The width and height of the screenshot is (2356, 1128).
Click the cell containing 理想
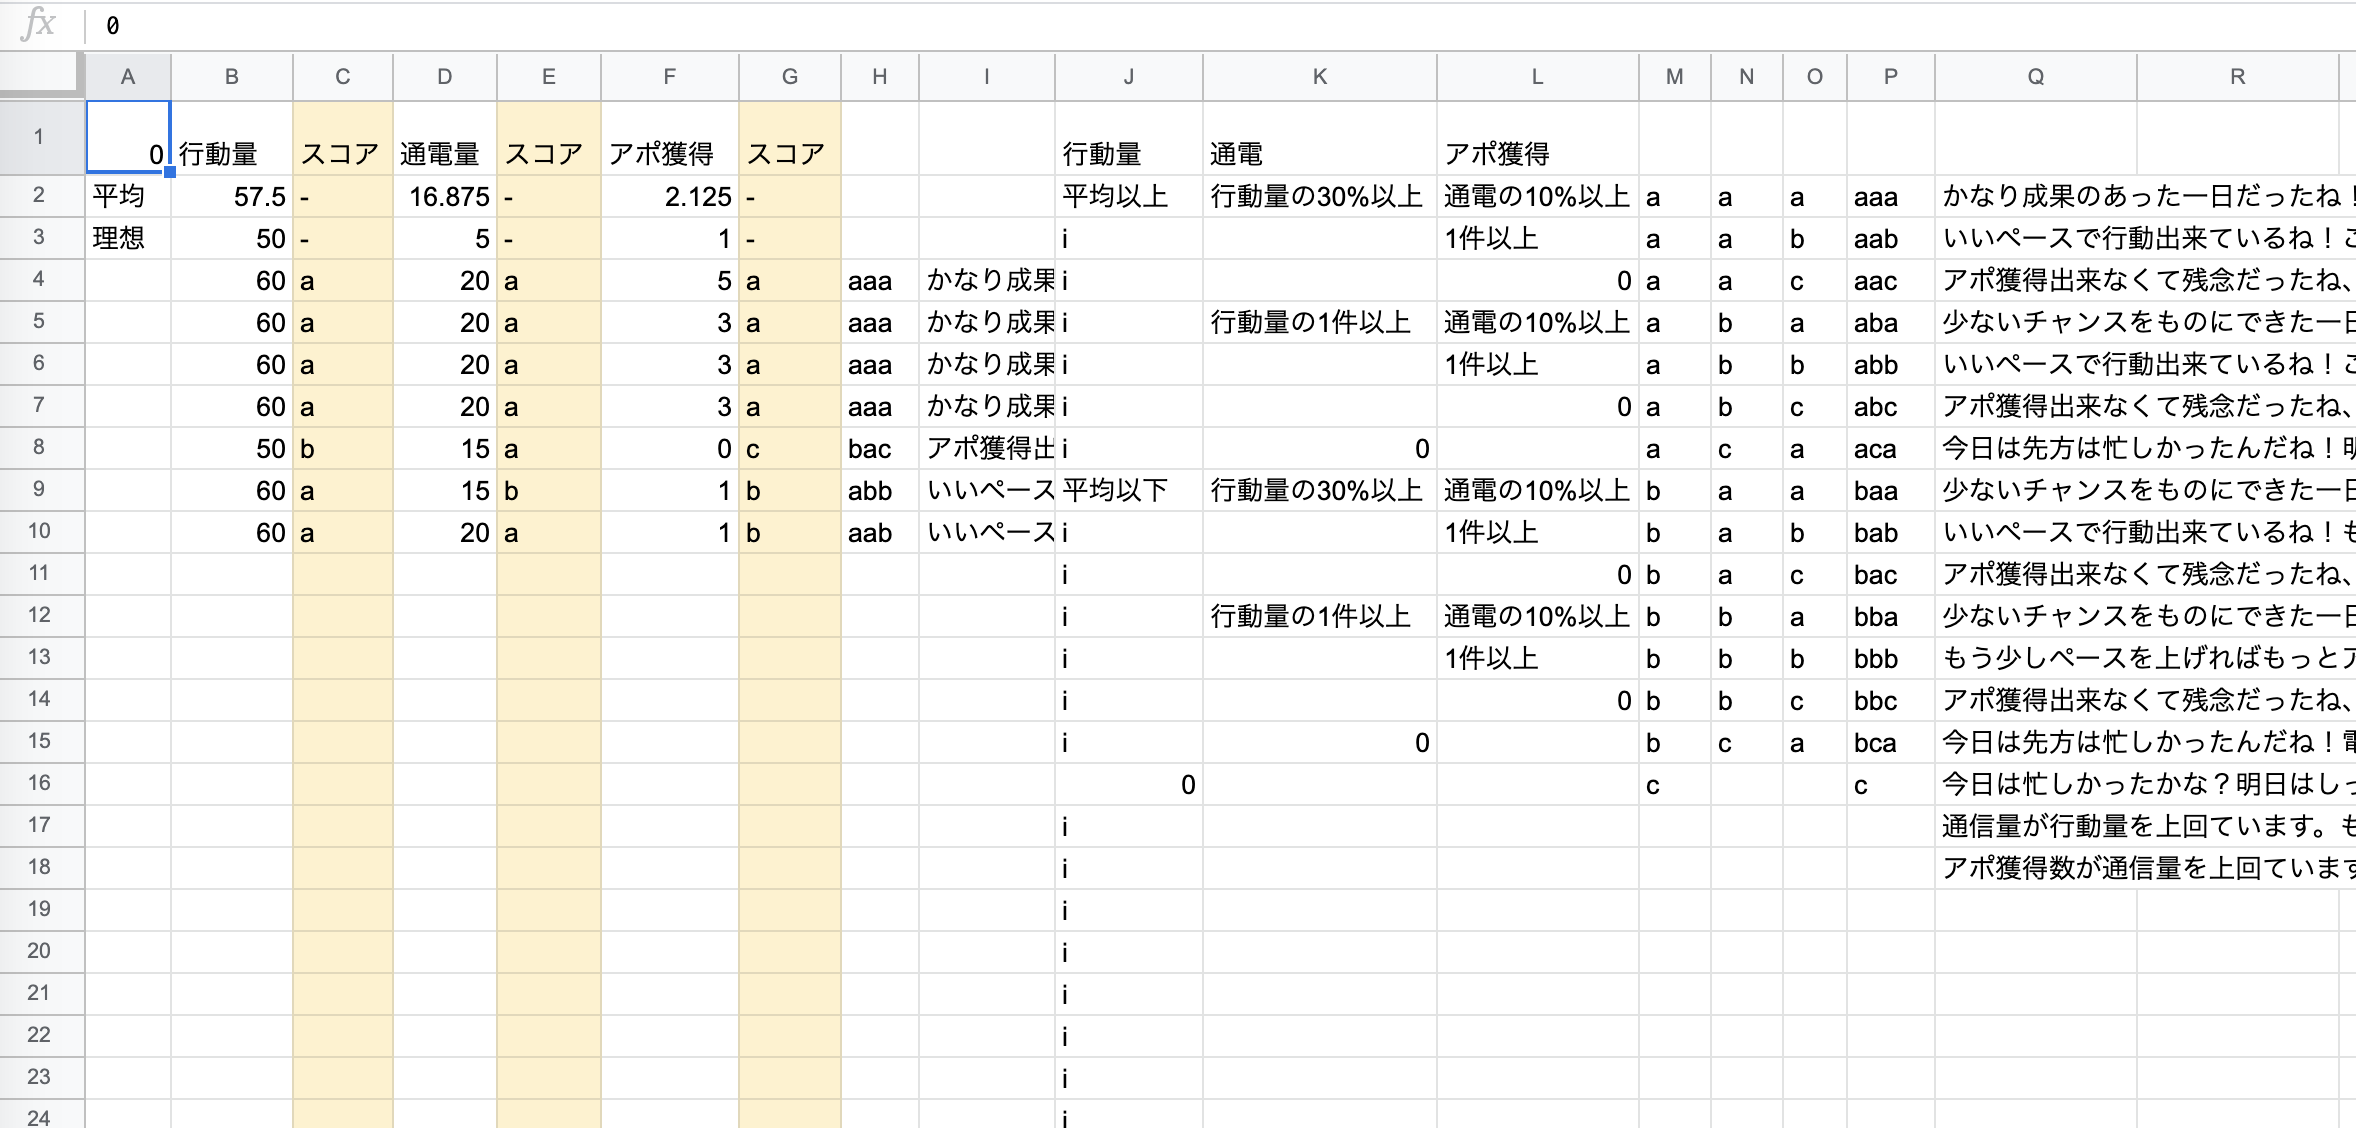pos(128,238)
